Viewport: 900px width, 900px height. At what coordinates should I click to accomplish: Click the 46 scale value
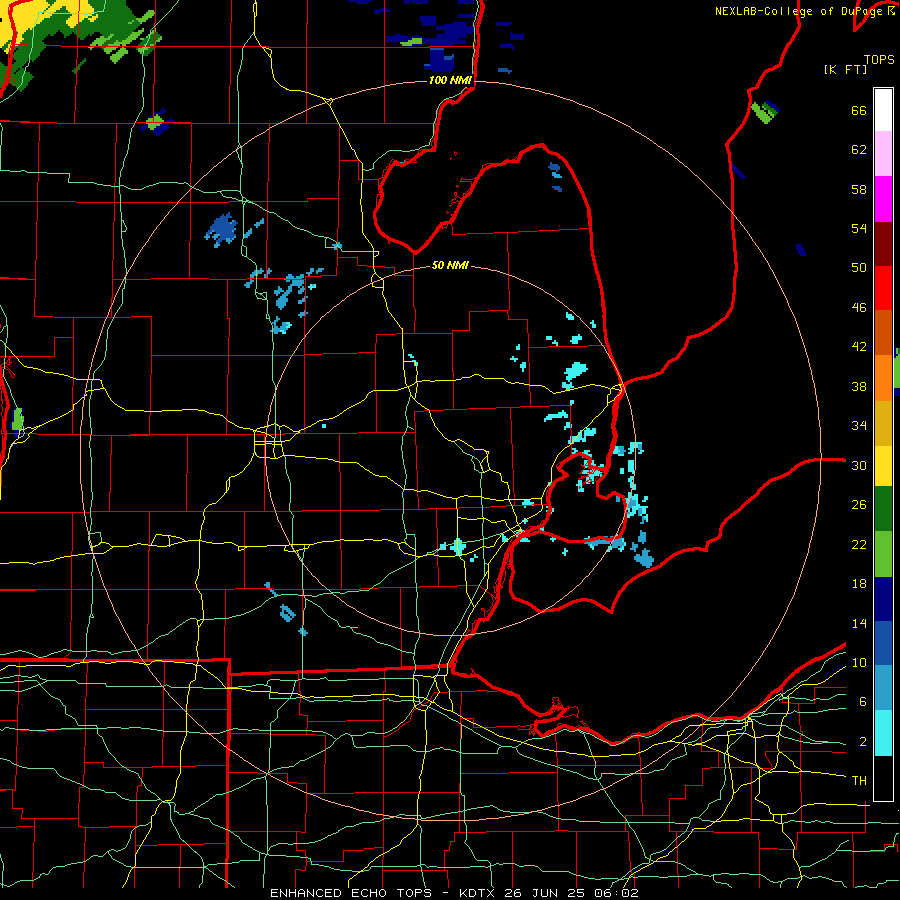pyautogui.click(x=859, y=308)
